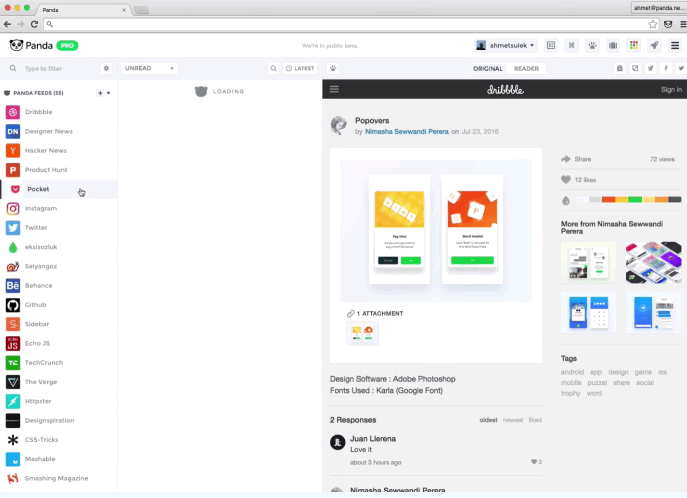Viewport: 687px width, 498px height.
Task: Open the Designer News feed icon
Action: (x=13, y=131)
